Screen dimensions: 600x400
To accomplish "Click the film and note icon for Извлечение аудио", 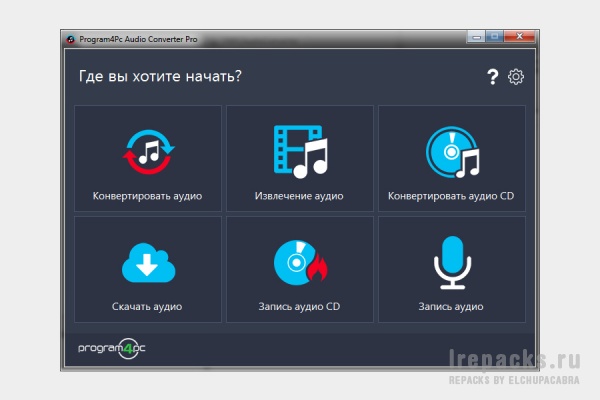I will click(300, 152).
